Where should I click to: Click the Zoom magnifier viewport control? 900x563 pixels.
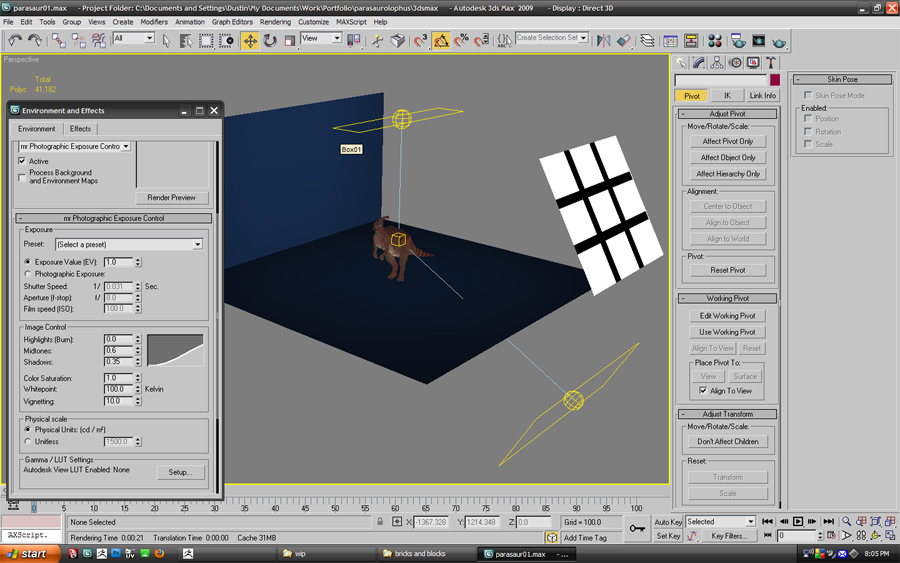tap(846, 521)
